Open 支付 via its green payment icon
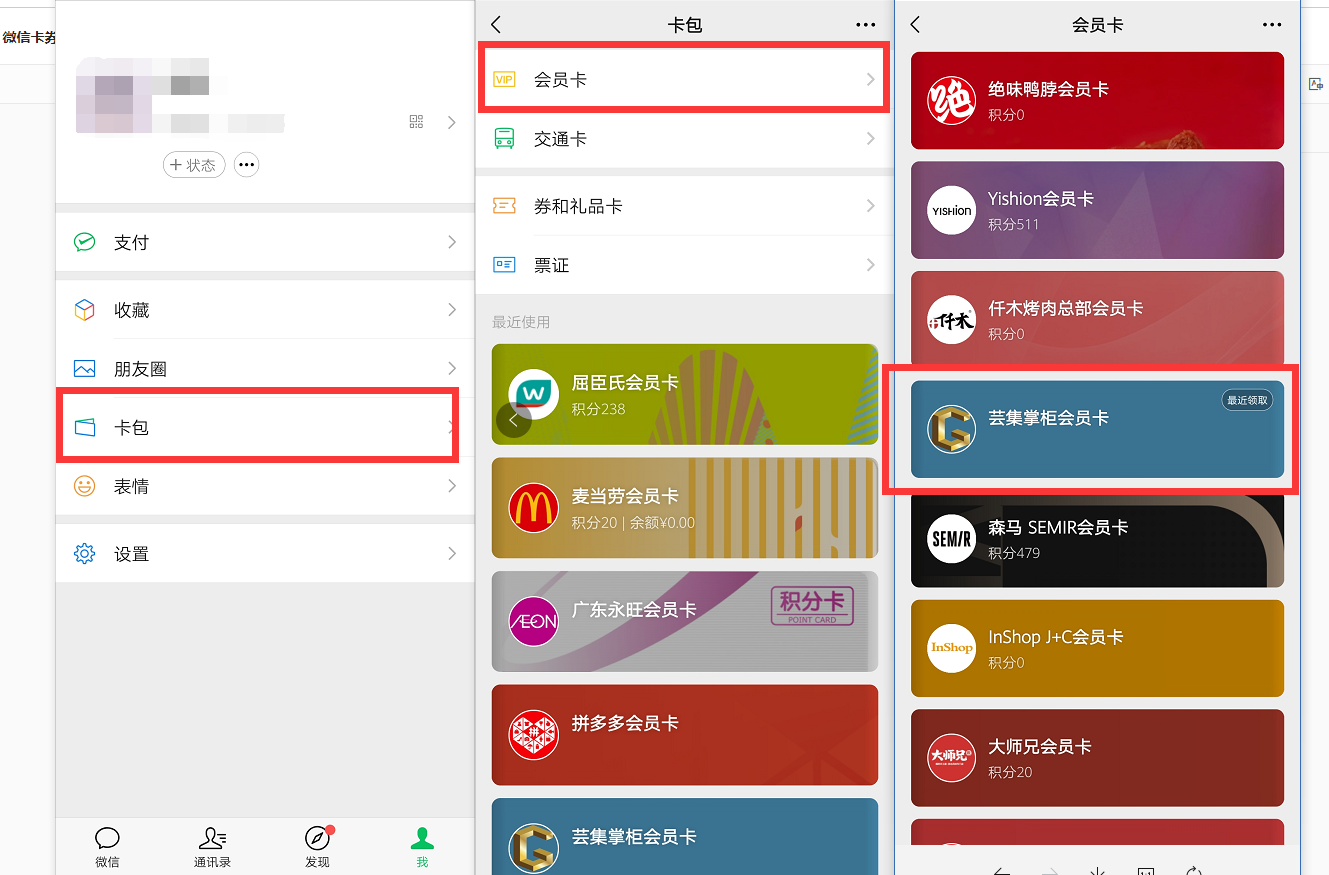 click(x=85, y=242)
